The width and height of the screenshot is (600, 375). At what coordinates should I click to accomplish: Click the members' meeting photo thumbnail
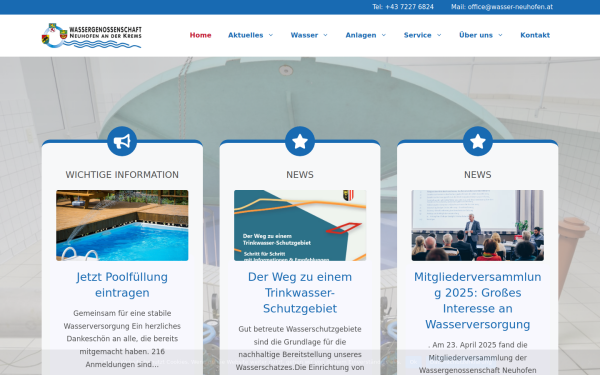point(478,225)
